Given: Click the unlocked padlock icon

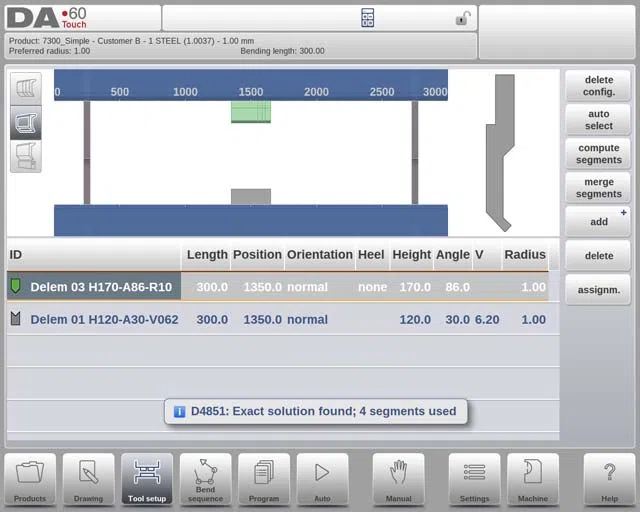Looking at the screenshot, I should click(x=463, y=18).
